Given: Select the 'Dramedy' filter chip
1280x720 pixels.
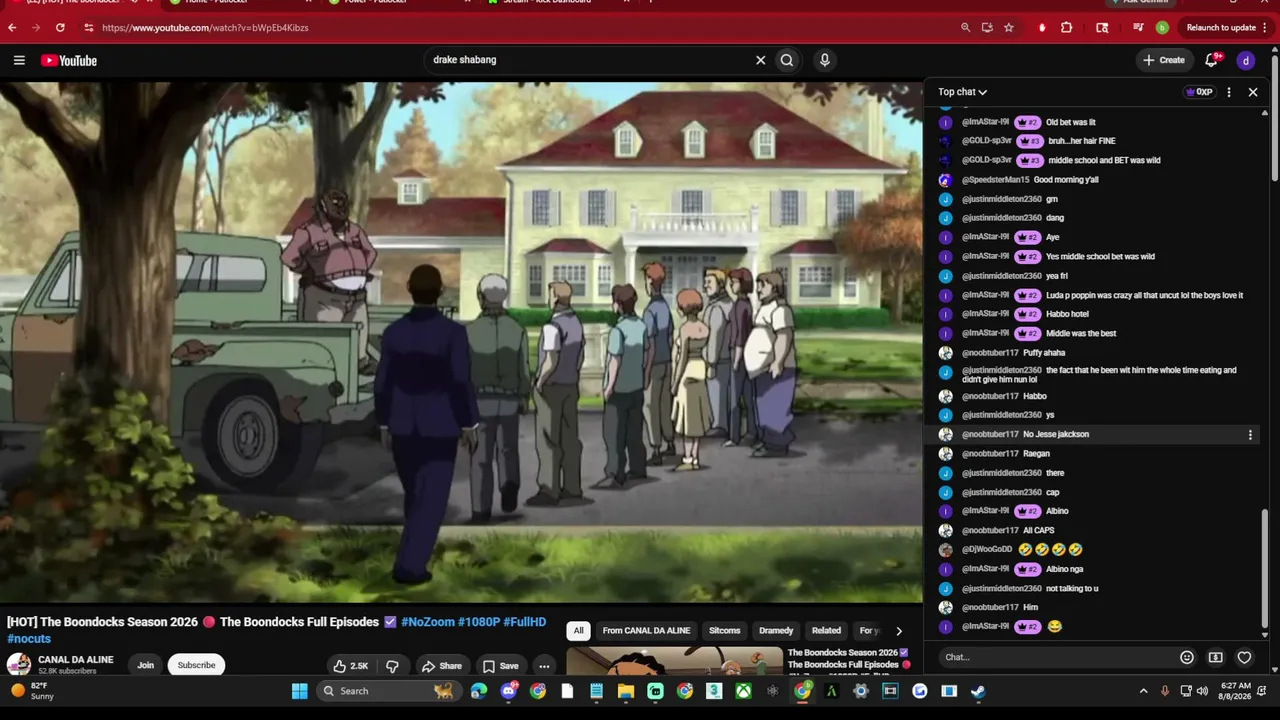Looking at the screenshot, I should click(x=776, y=631).
